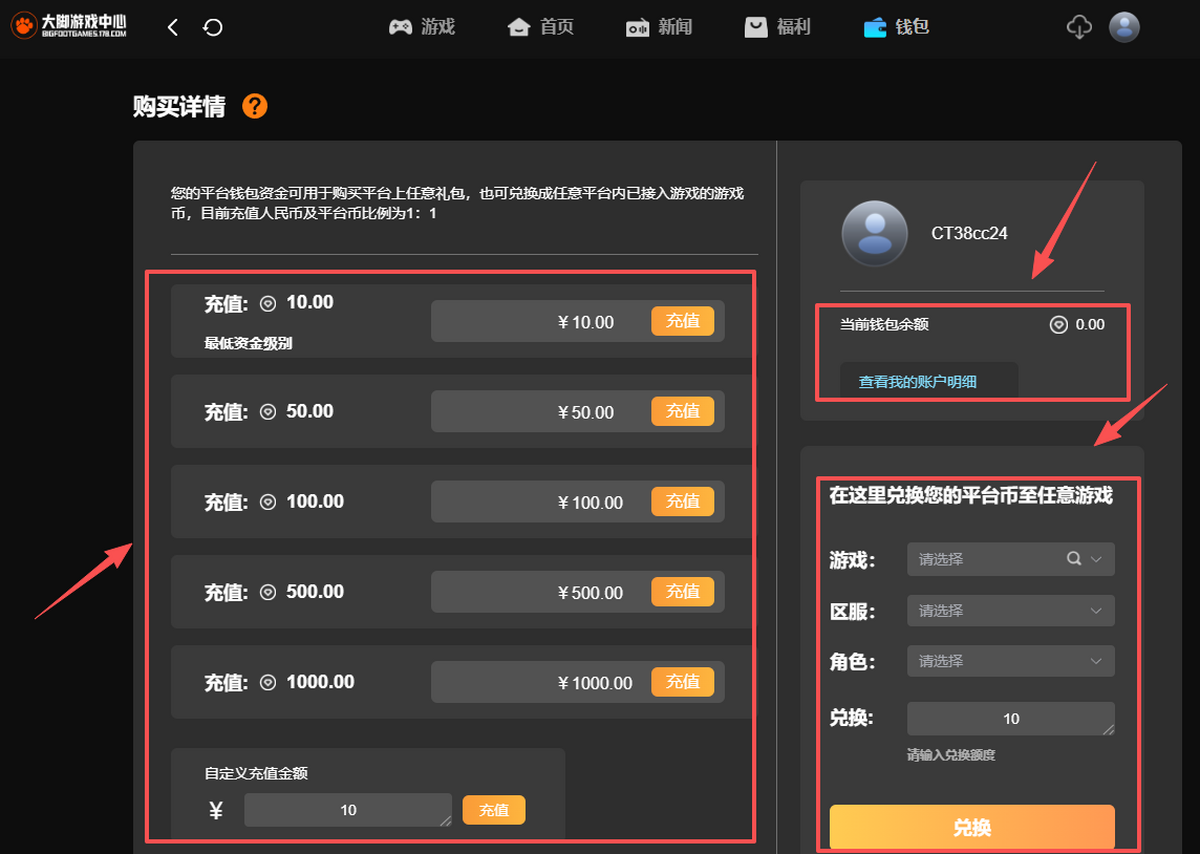The width and height of the screenshot is (1200, 854).
Task: Open the 角色 character dropdown
Action: click(1010, 661)
